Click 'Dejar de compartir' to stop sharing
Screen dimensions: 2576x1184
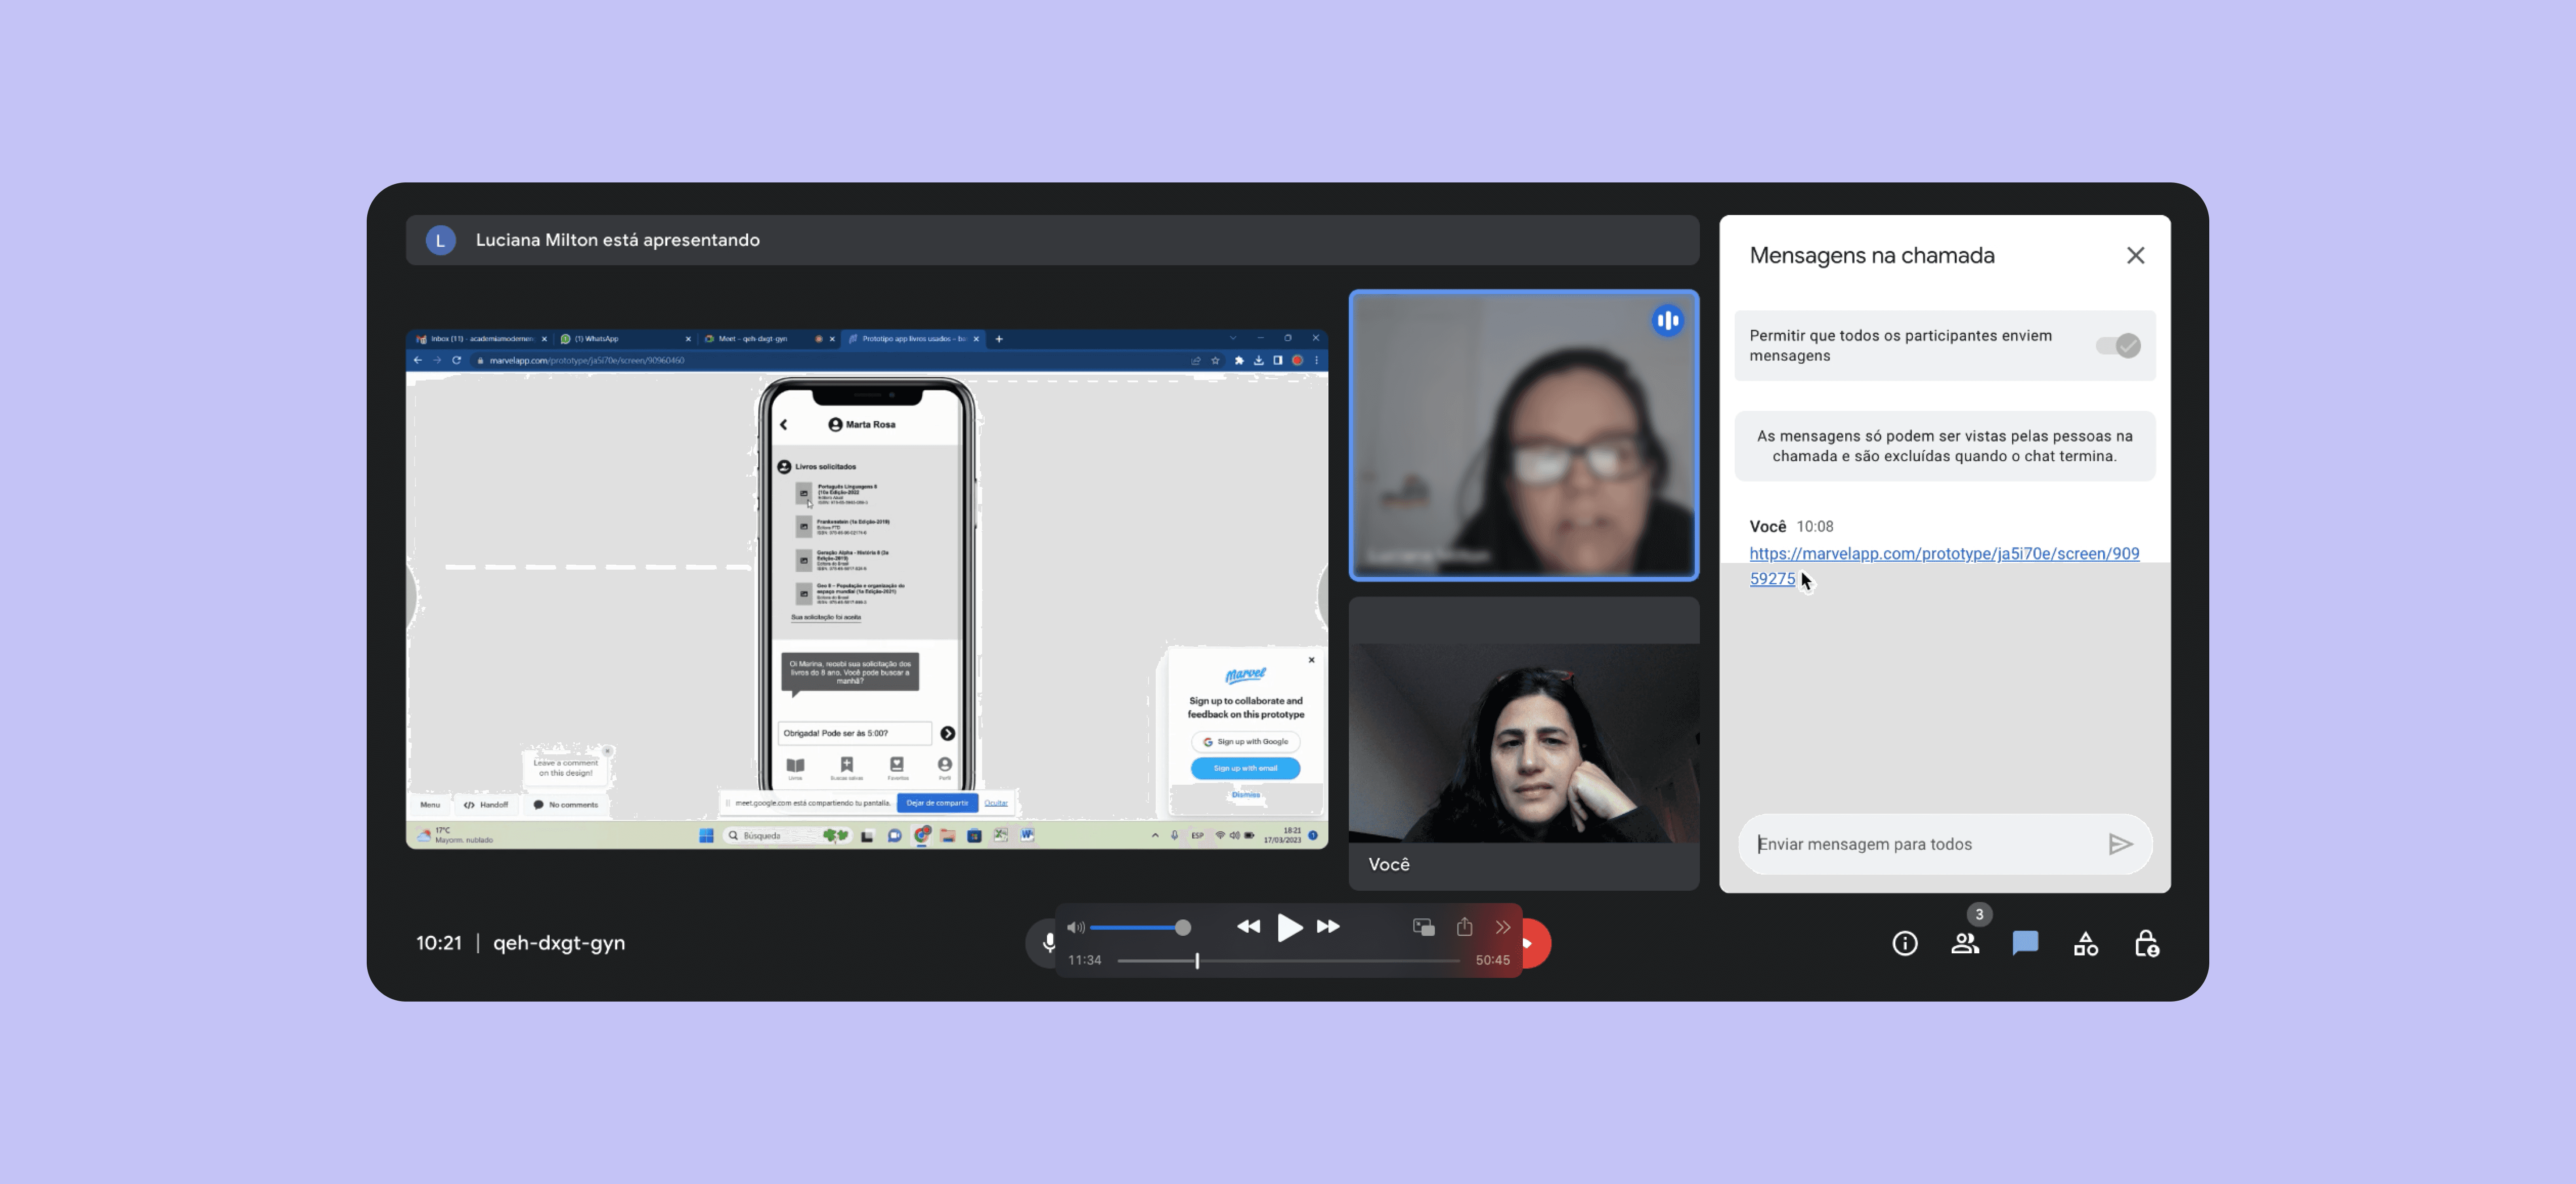click(937, 803)
